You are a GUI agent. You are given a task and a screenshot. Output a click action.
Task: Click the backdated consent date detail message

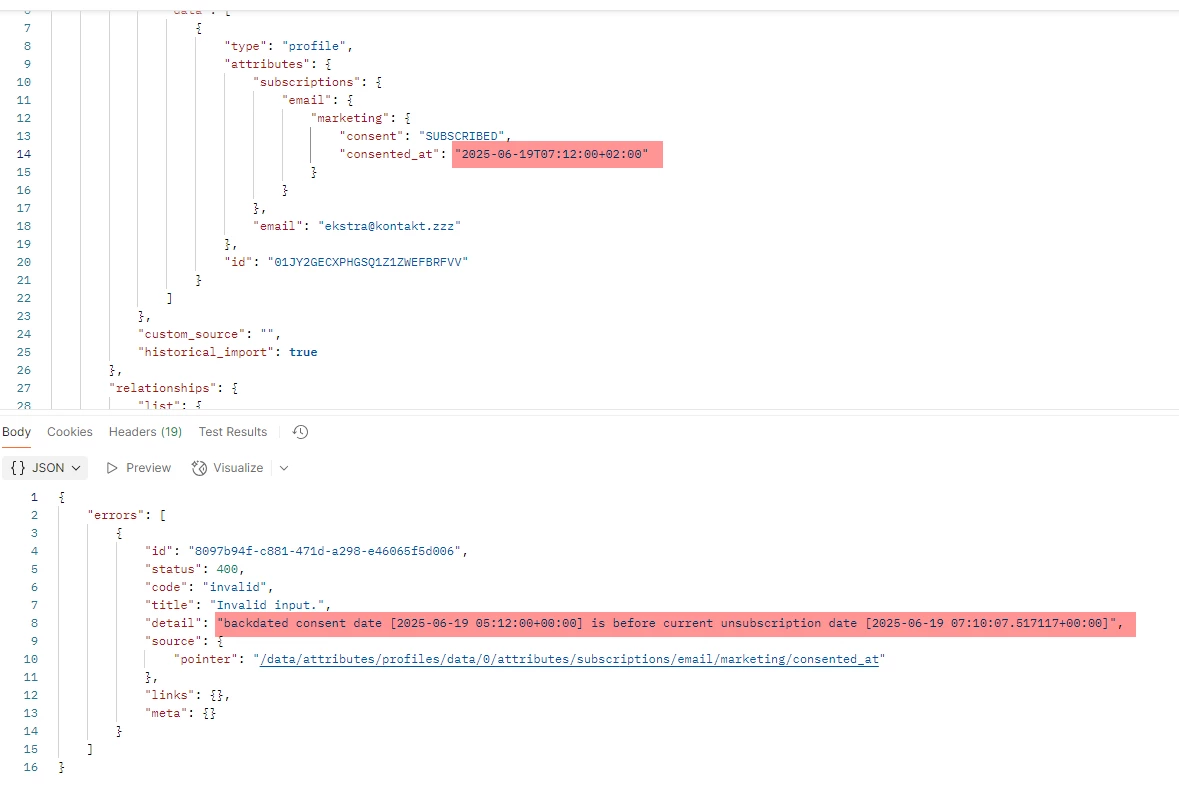coord(666,623)
